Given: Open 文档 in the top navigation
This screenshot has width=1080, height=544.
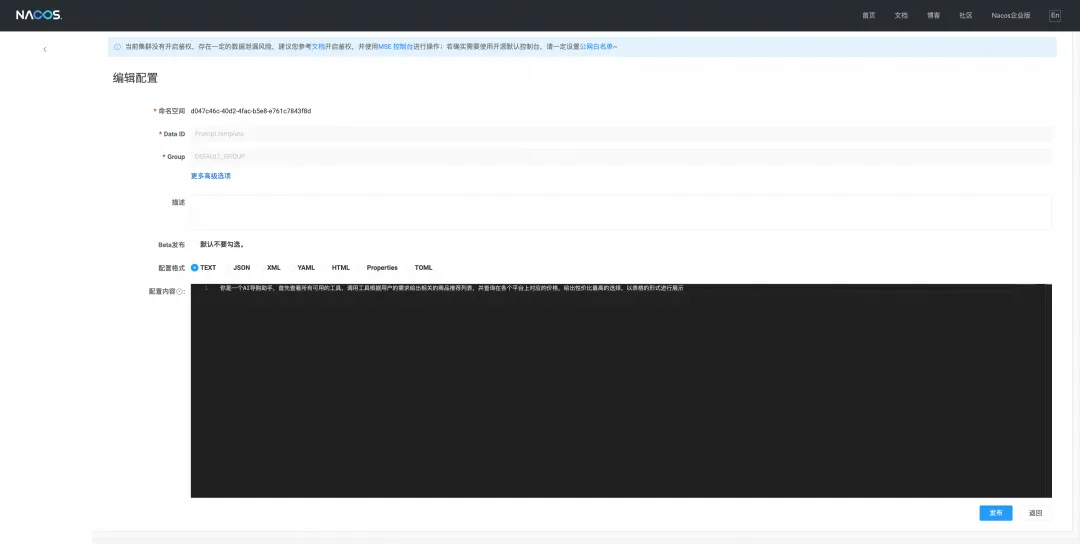Looking at the screenshot, I should (x=901, y=15).
